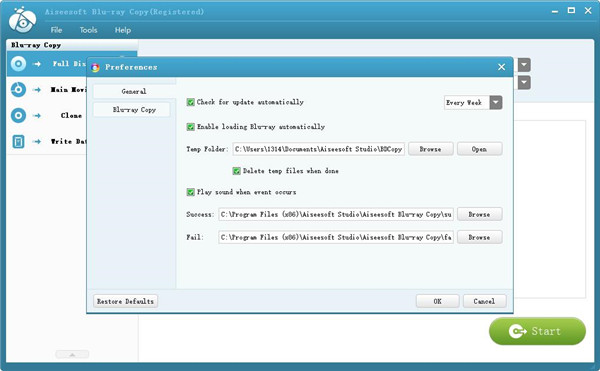Expand the lower dropdown arrow in main window

click(x=524, y=83)
